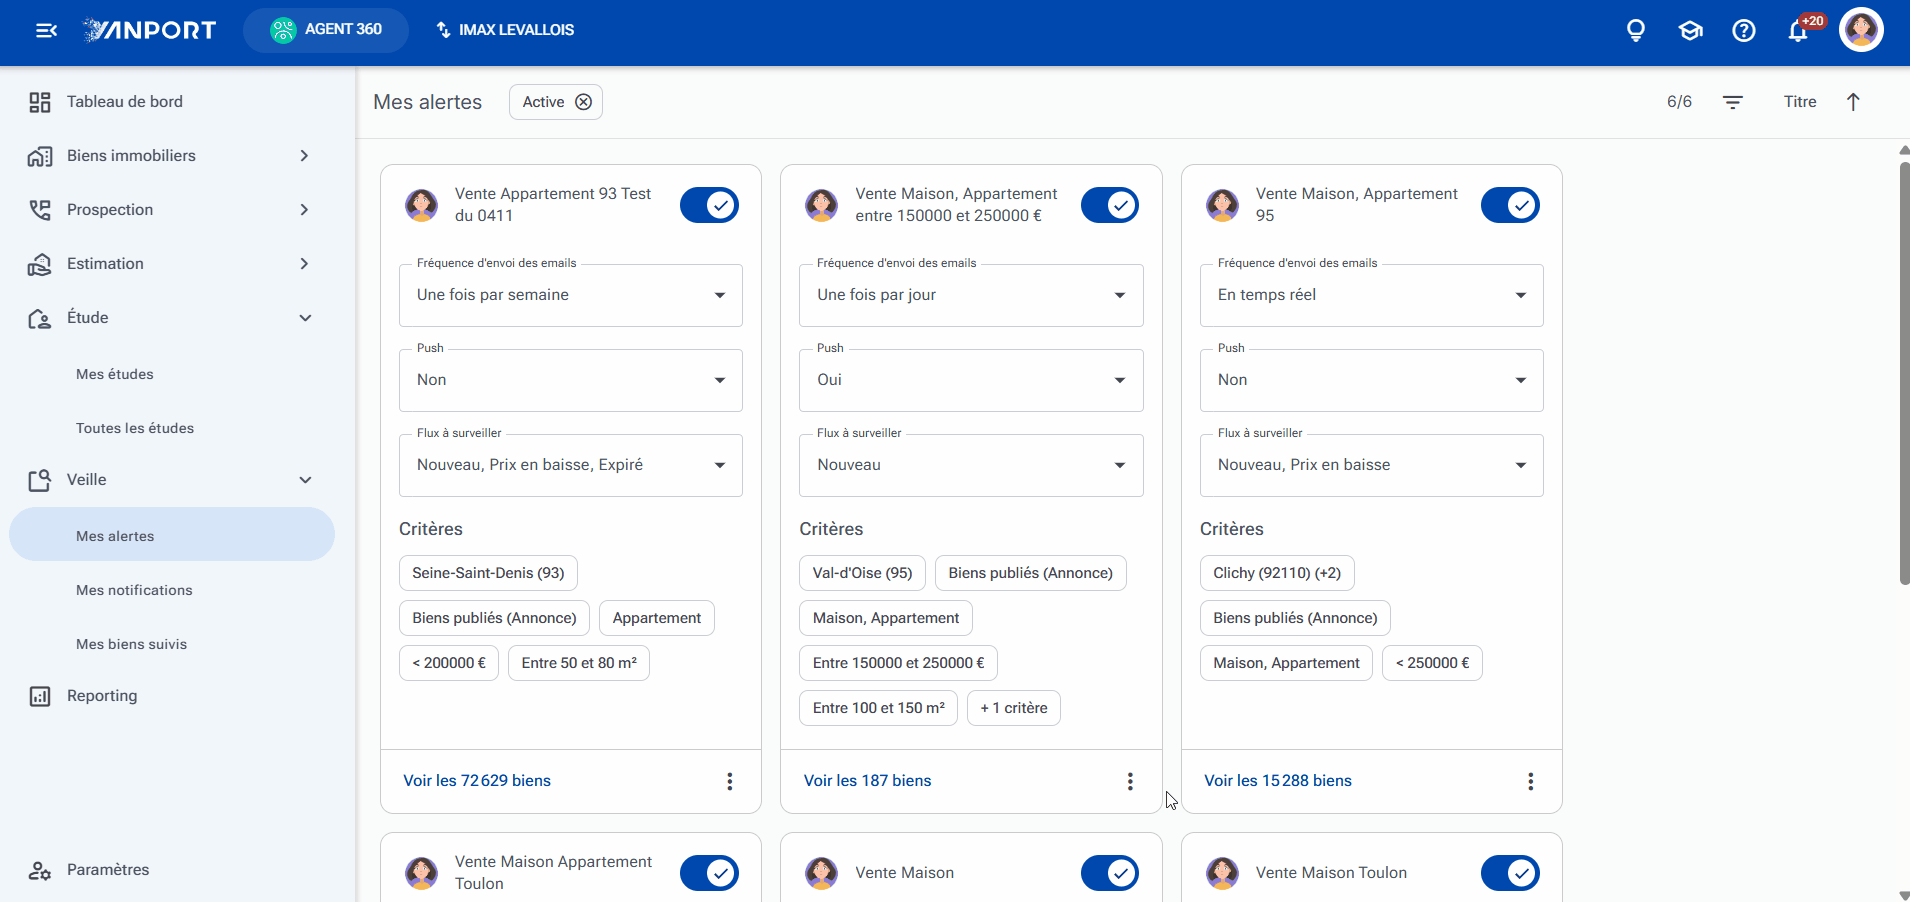Switch off the Vente Maison Toulon alert
This screenshot has width=1910, height=902.
tap(1510, 873)
